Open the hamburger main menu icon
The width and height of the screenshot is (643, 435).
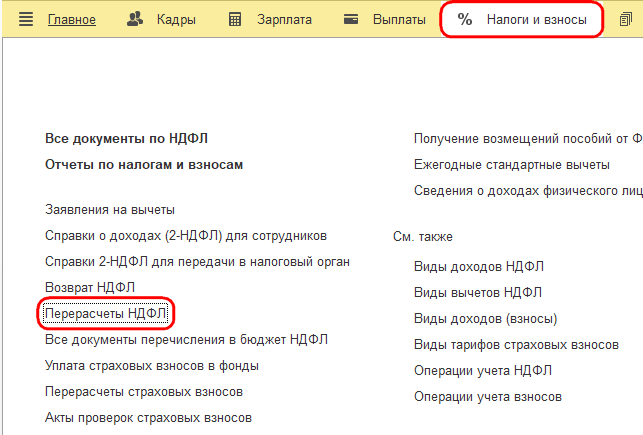click(26, 19)
